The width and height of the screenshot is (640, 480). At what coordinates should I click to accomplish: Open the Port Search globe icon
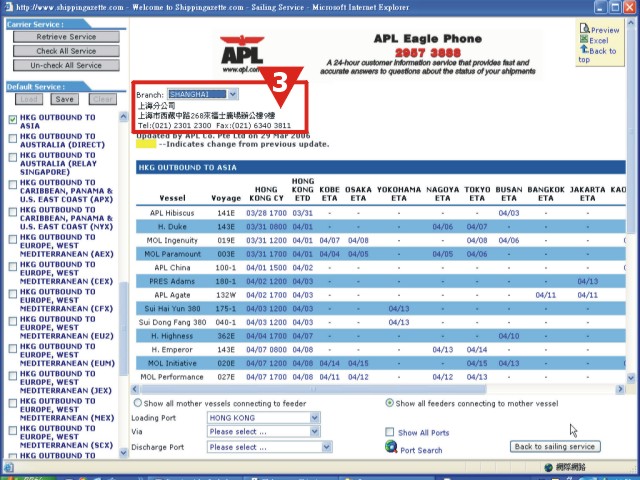pyautogui.click(x=391, y=447)
